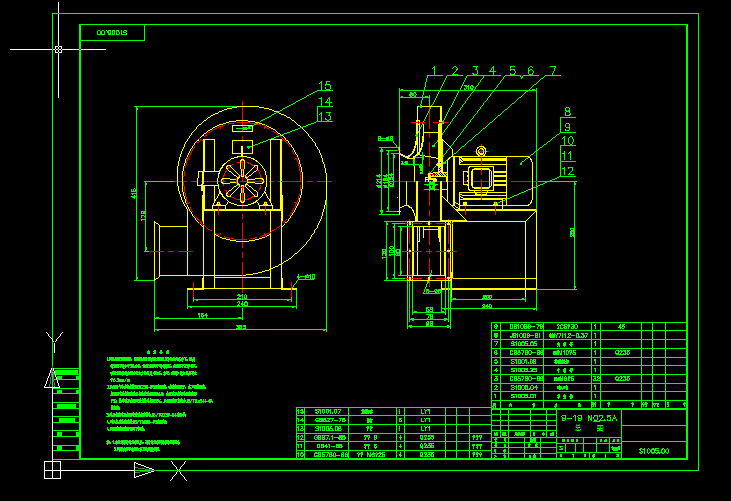Select the mirrored drawing number box in the top-left corner
This screenshot has height=501, width=731.
[112, 33]
